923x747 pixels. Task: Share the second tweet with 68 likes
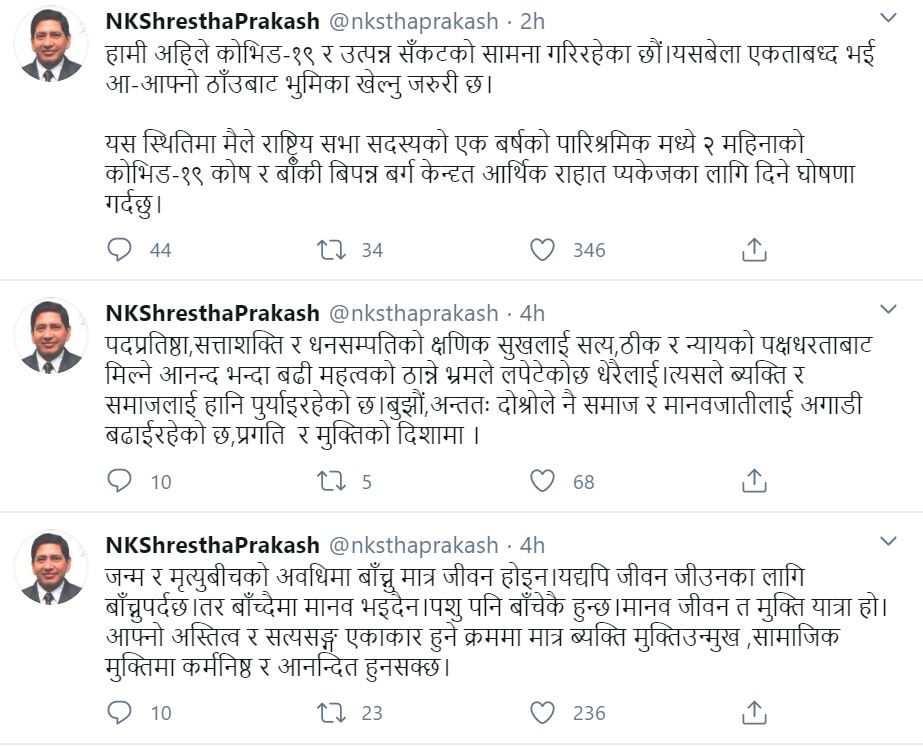pyautogui.click(x=754, y=482)
